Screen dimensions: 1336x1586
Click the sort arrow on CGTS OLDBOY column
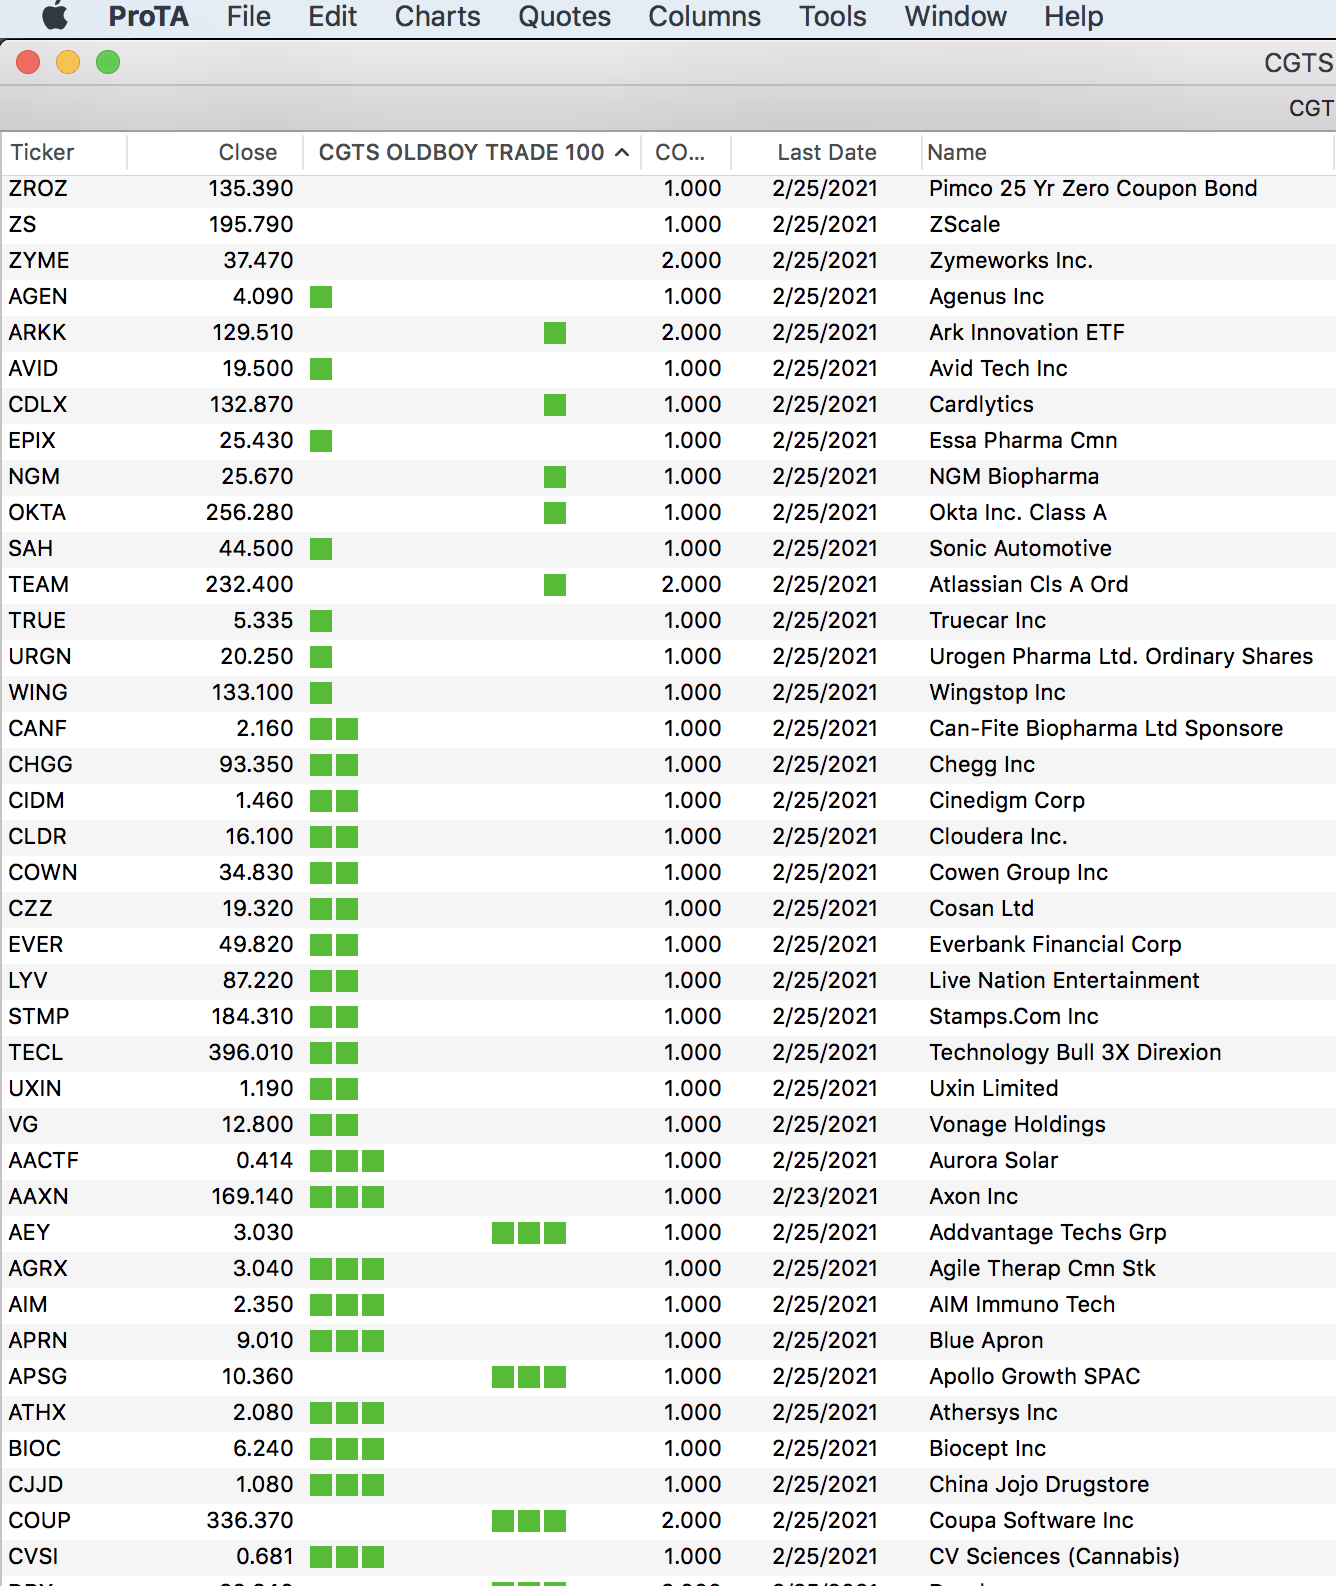(x=622, y=152)
